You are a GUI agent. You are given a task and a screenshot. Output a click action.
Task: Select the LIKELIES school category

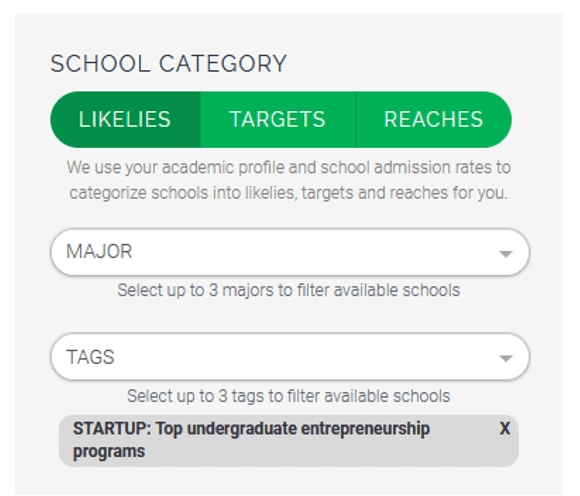(x=125, y=119)
